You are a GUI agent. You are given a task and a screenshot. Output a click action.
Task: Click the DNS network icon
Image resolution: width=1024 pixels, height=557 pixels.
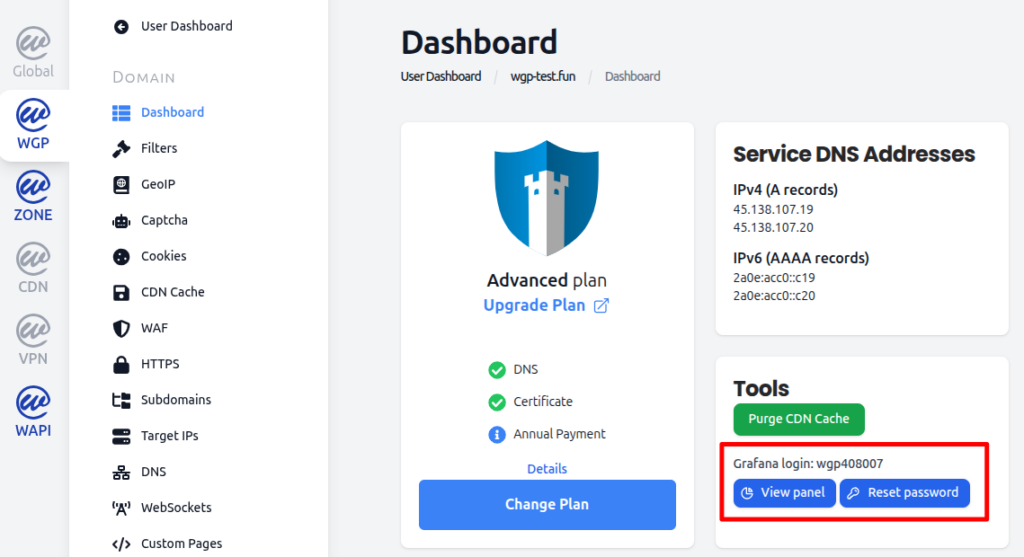pos(121,472)
